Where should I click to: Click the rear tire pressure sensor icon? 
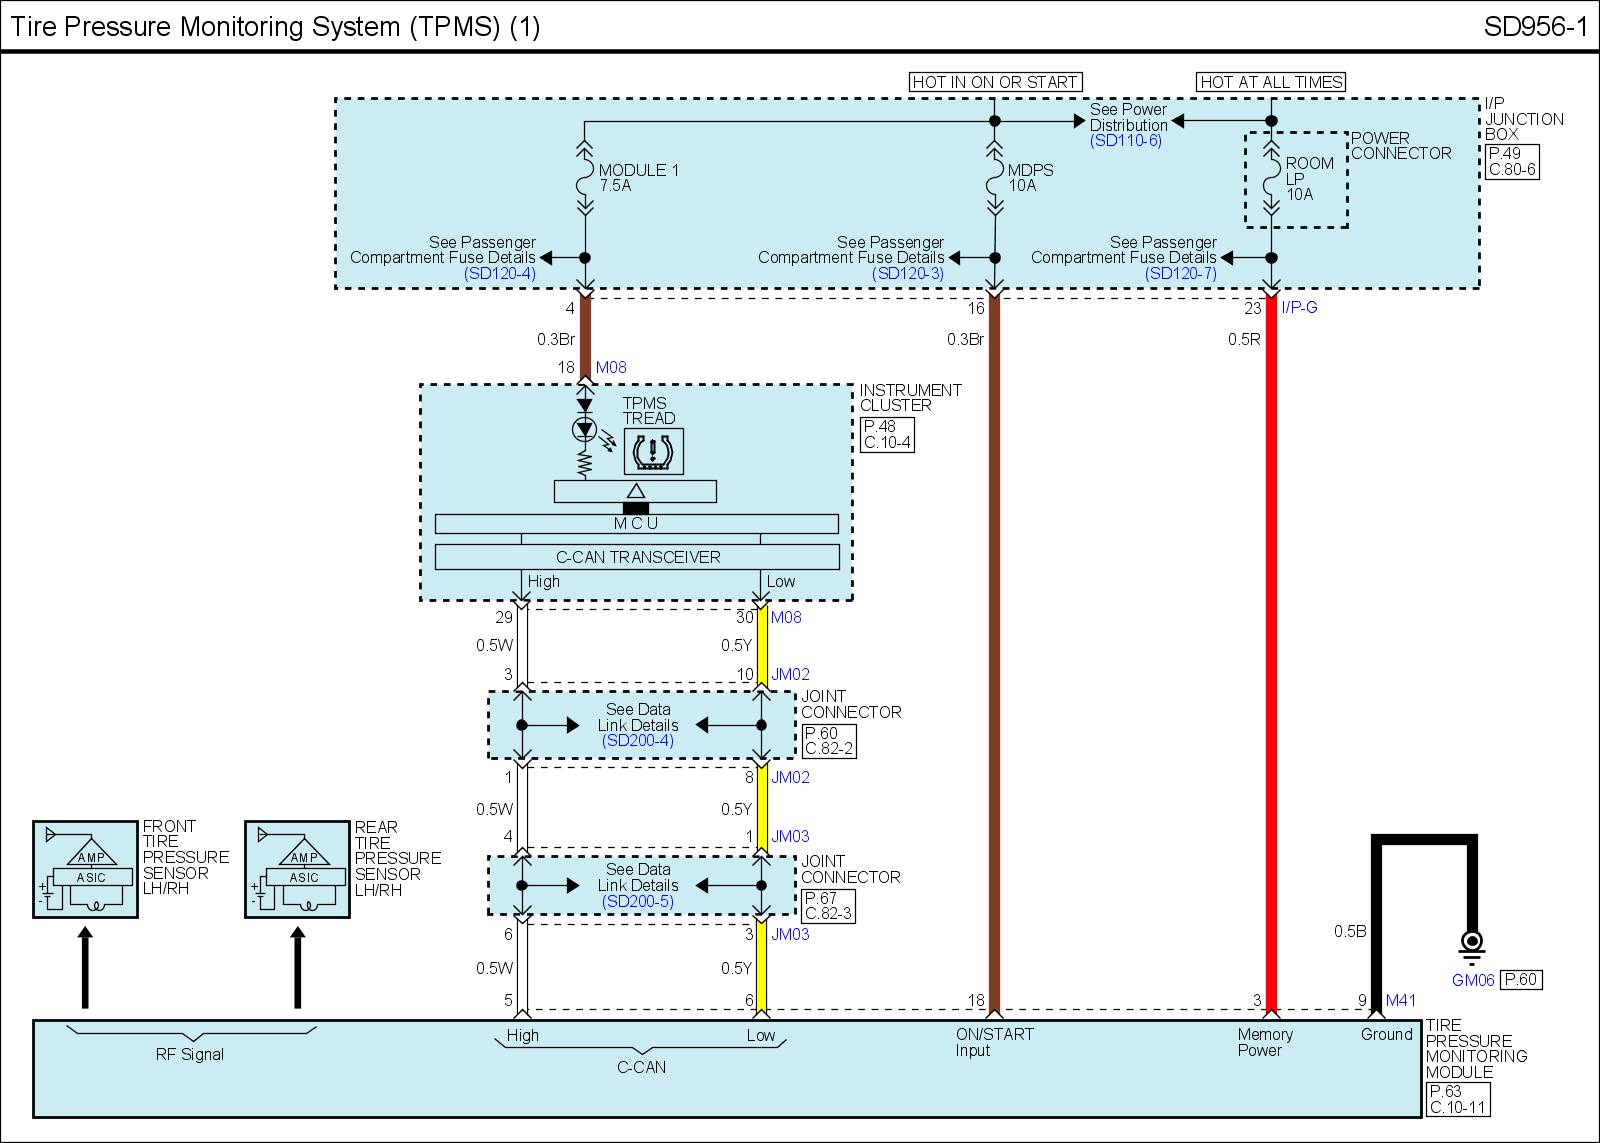pos(297,870)
